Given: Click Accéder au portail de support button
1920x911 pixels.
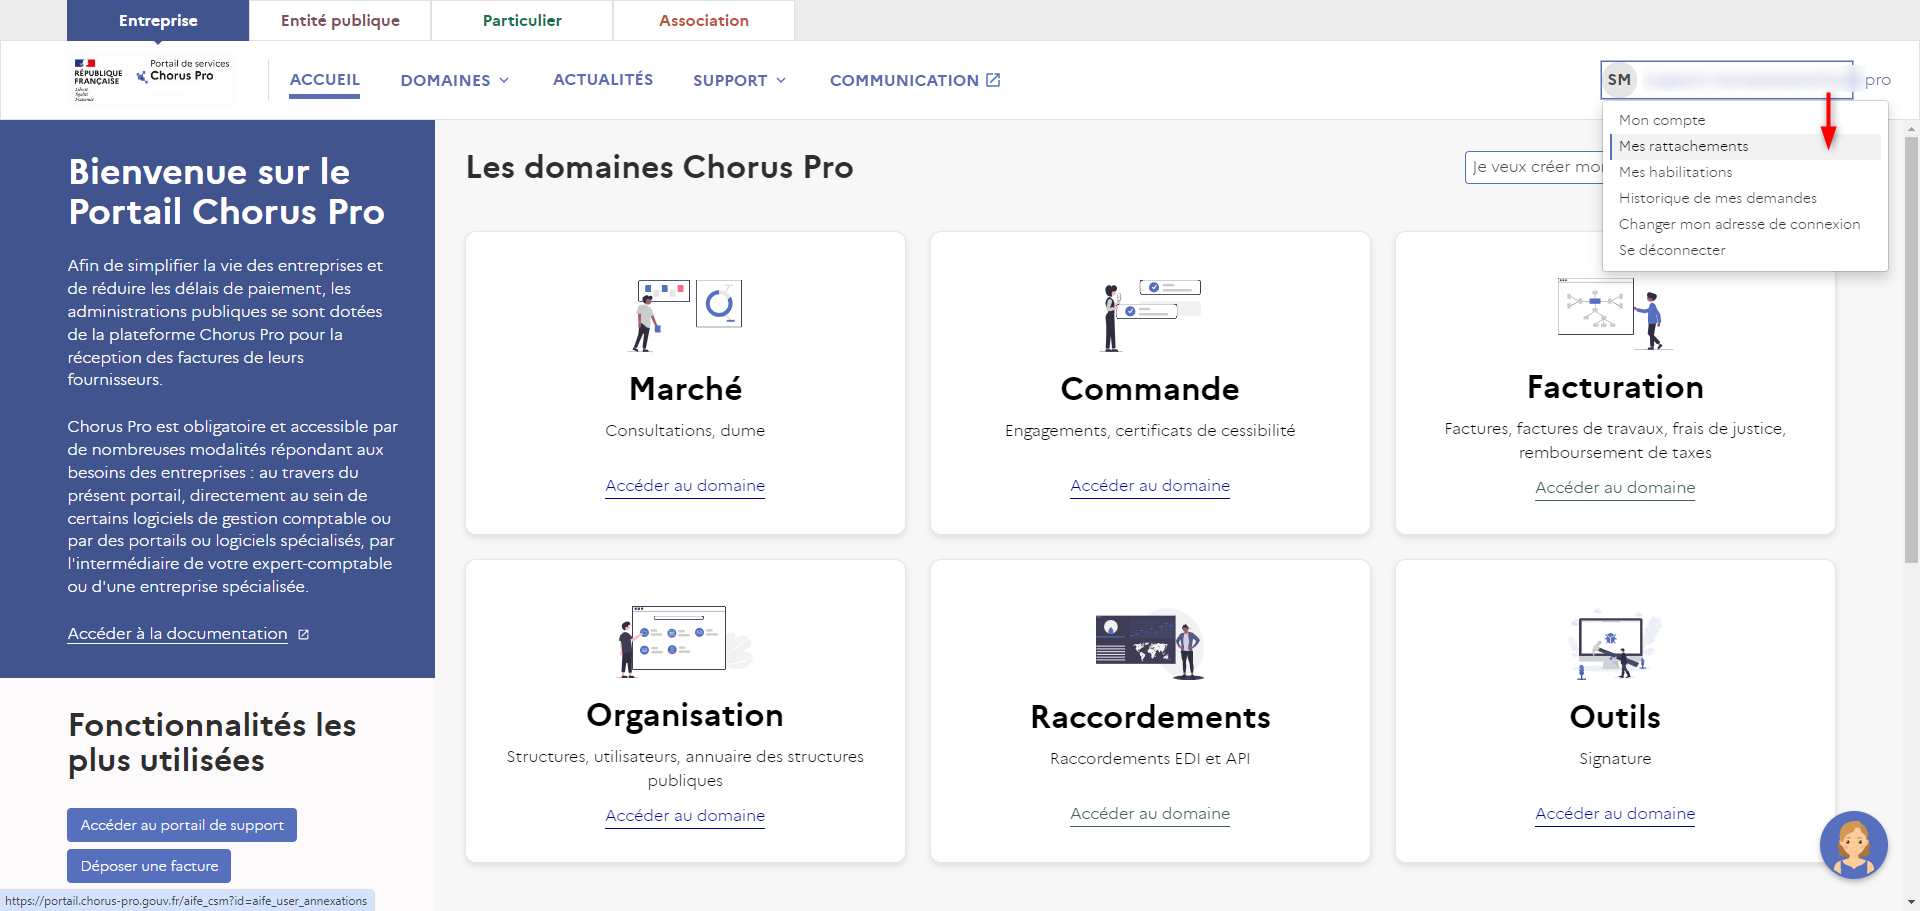Looking at the screenshot, I should pos(182,825).
